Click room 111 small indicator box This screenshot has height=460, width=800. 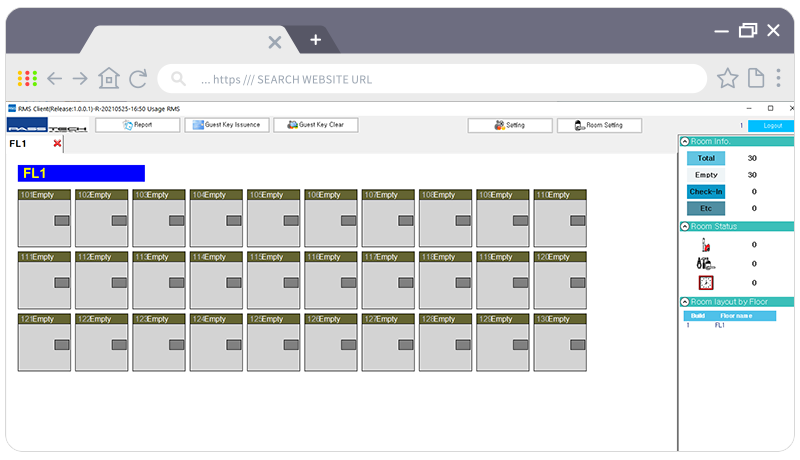[x=62, y=283]
